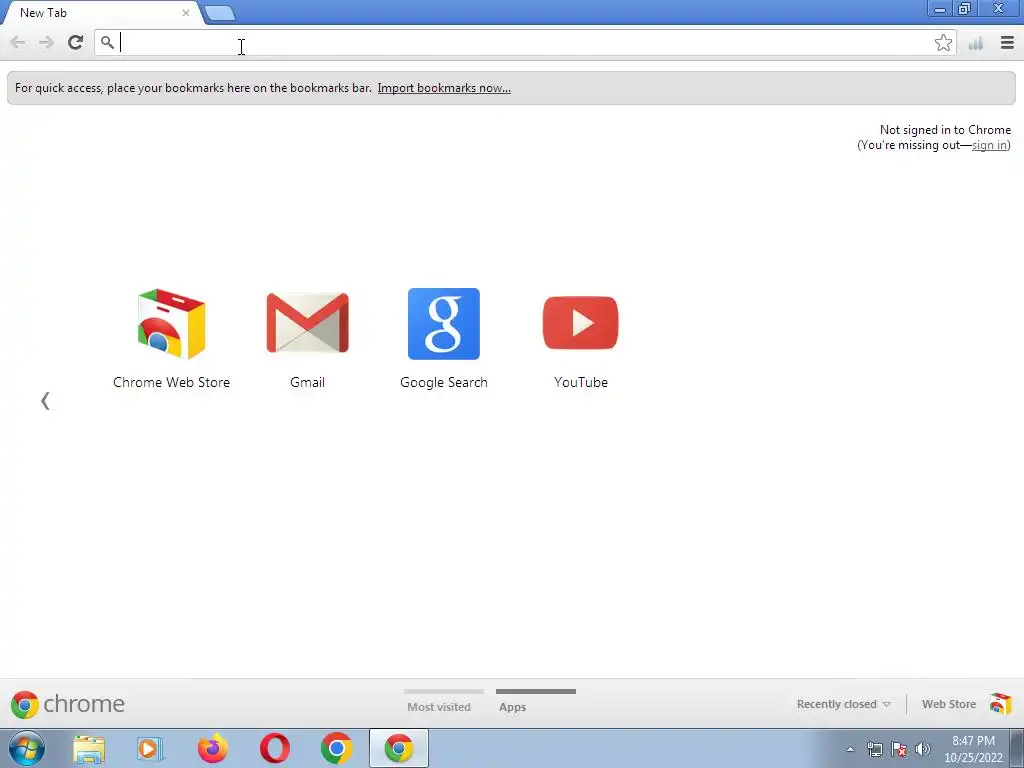Open the Chrome hamburger menu
The height and width of the screenshot is (768, 1024).
coord(1007,43)
